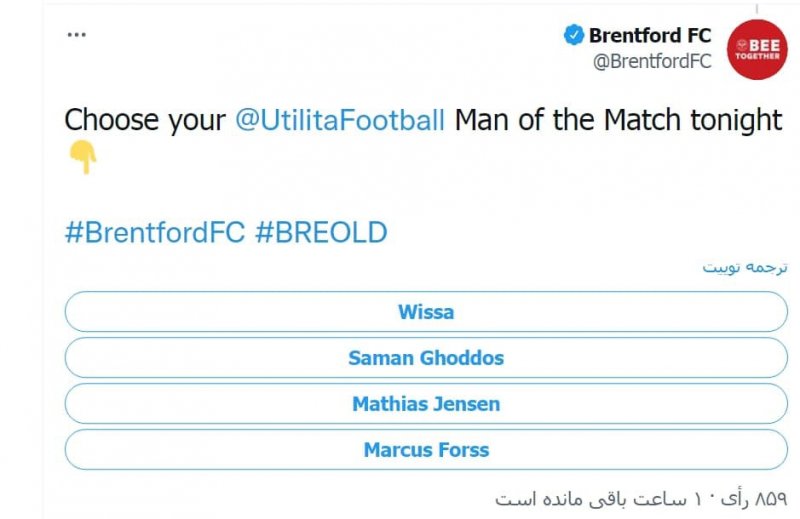Viewport: 800px width, 519px height.
Task: Open the @UtilitaFootball mention
Action: [x=340, y=121]
